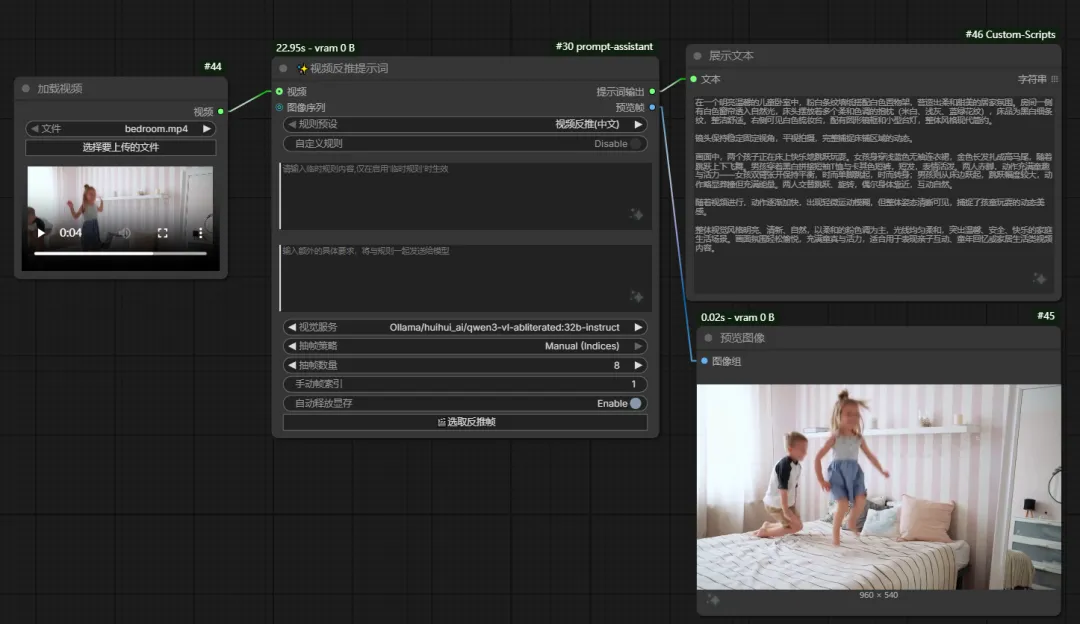Click the 视频 input port on 视频反推提示词 node
Image resolution: width=1080 pixels, height=624 pixels.
[x=279, y=92]
